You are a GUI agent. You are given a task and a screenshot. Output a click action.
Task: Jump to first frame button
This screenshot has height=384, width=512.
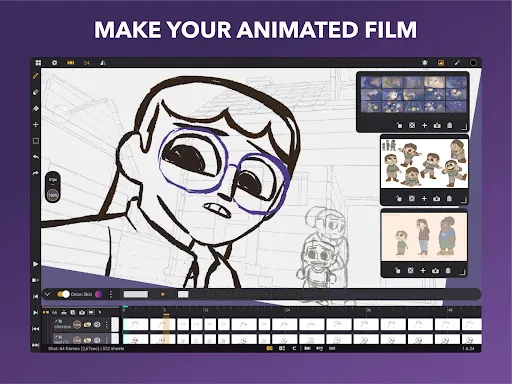36,329
